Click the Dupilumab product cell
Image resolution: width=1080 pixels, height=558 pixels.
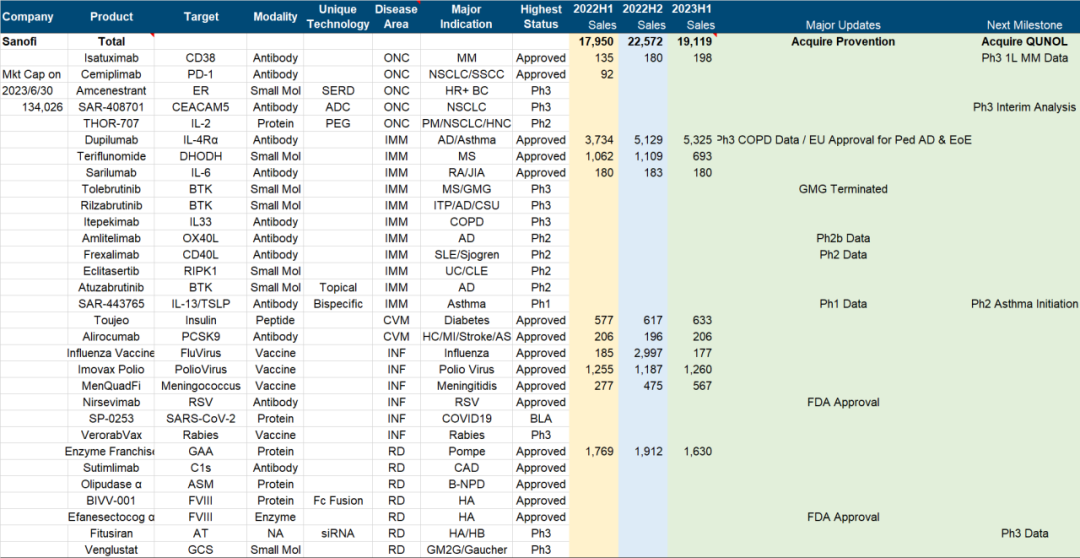point(111,140)
